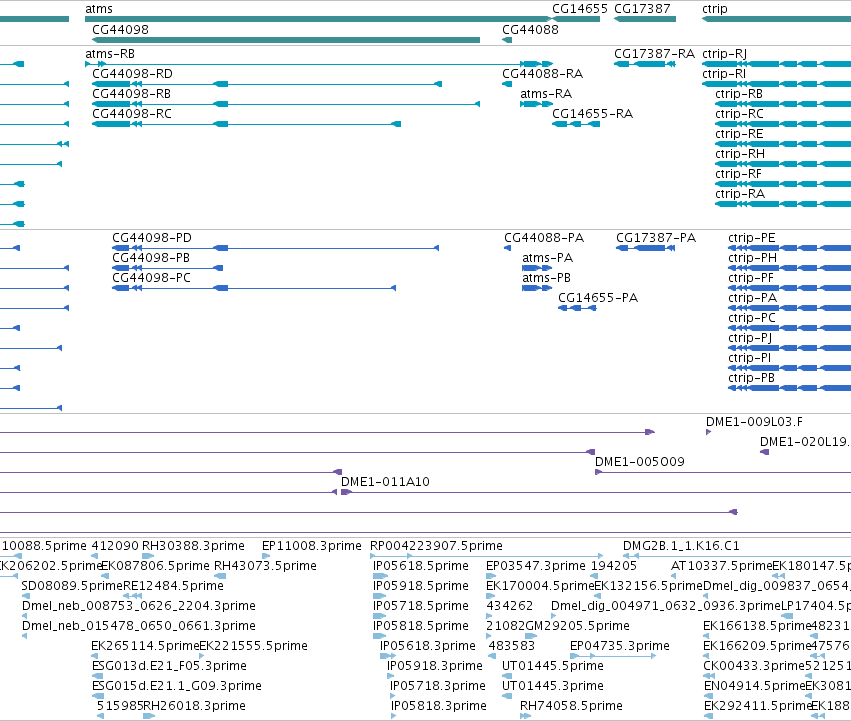Select the atms gene bar

pos(319,19)
